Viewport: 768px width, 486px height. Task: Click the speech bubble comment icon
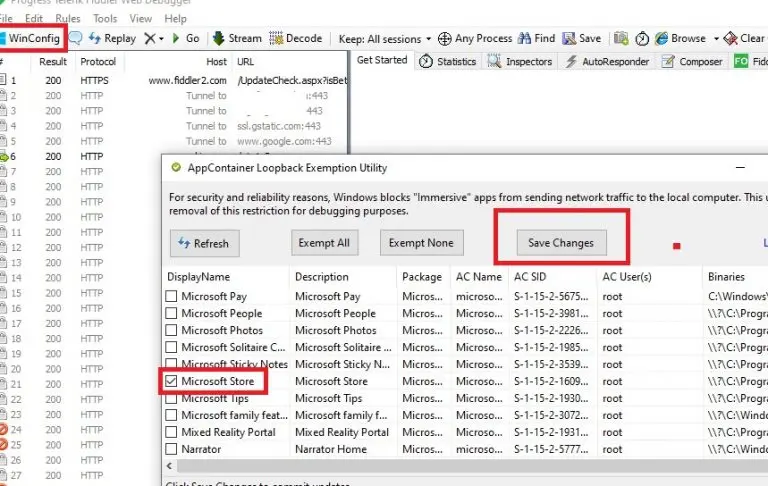(75, 38)
